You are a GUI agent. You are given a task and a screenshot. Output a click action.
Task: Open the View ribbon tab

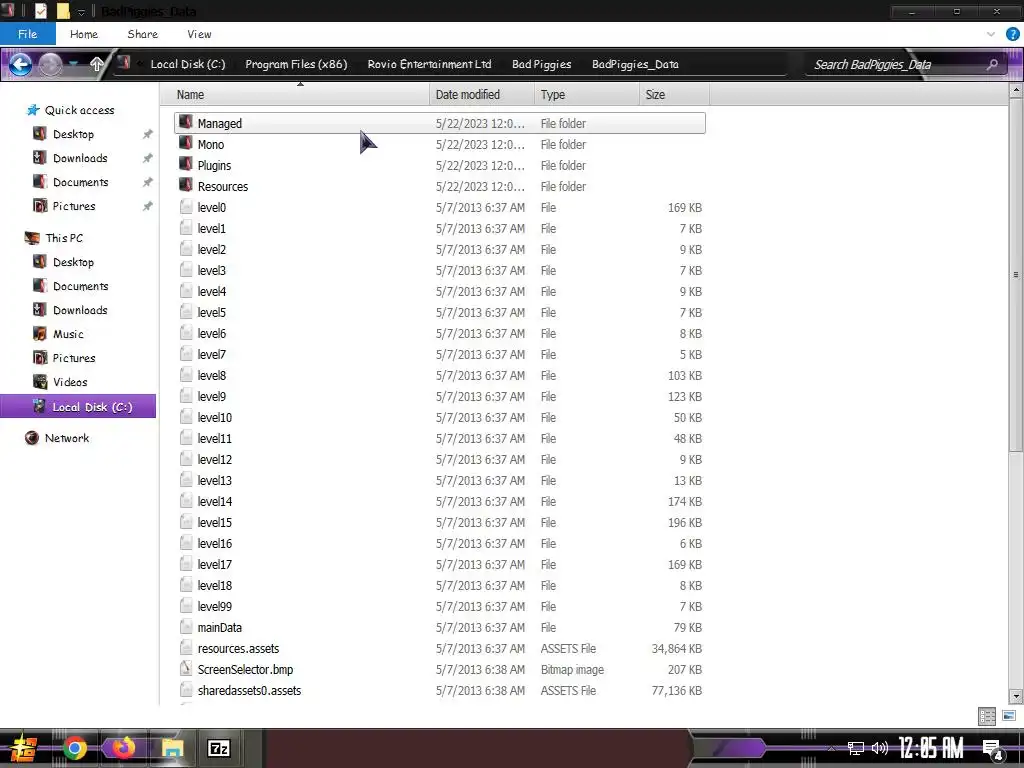tap(199, 34)
